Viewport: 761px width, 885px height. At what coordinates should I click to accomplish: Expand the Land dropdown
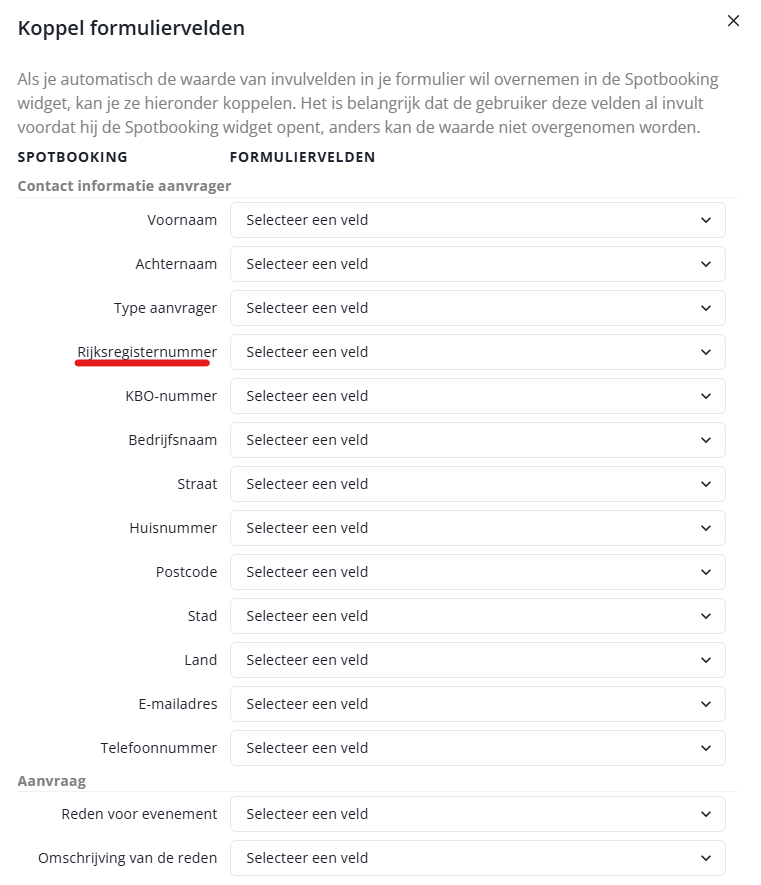[477, 660]
